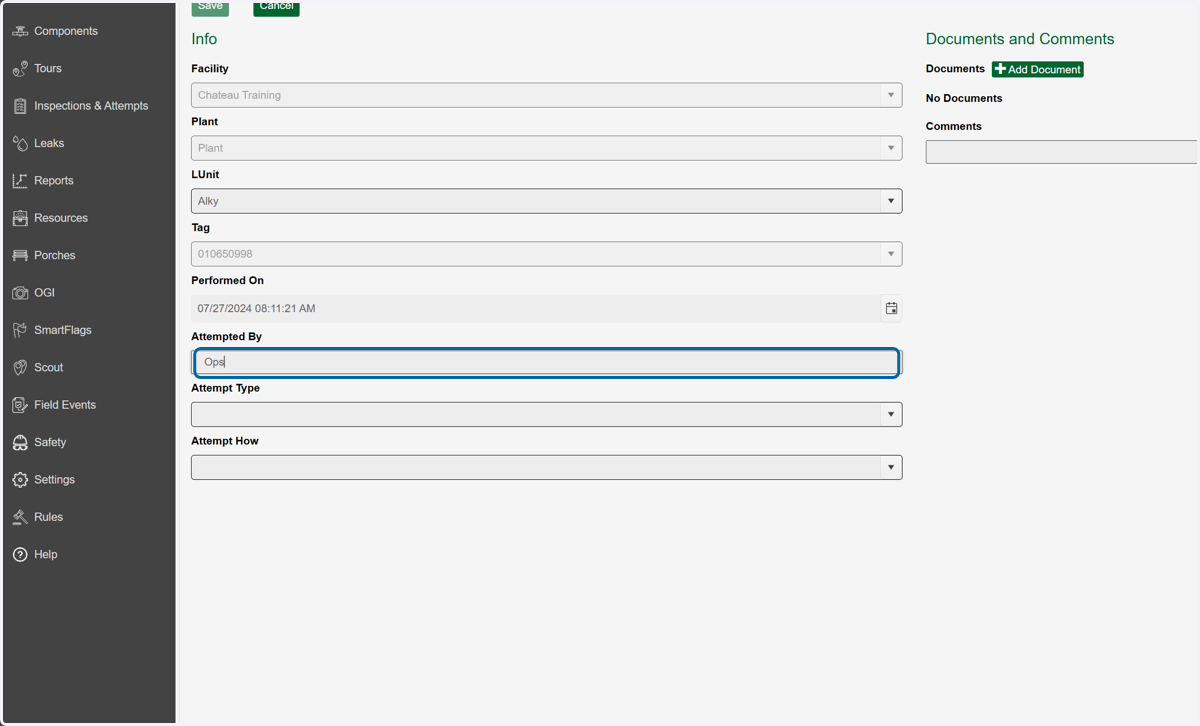Open Inspections & Attempts section

pyautogui.click(x=91, y=106)
